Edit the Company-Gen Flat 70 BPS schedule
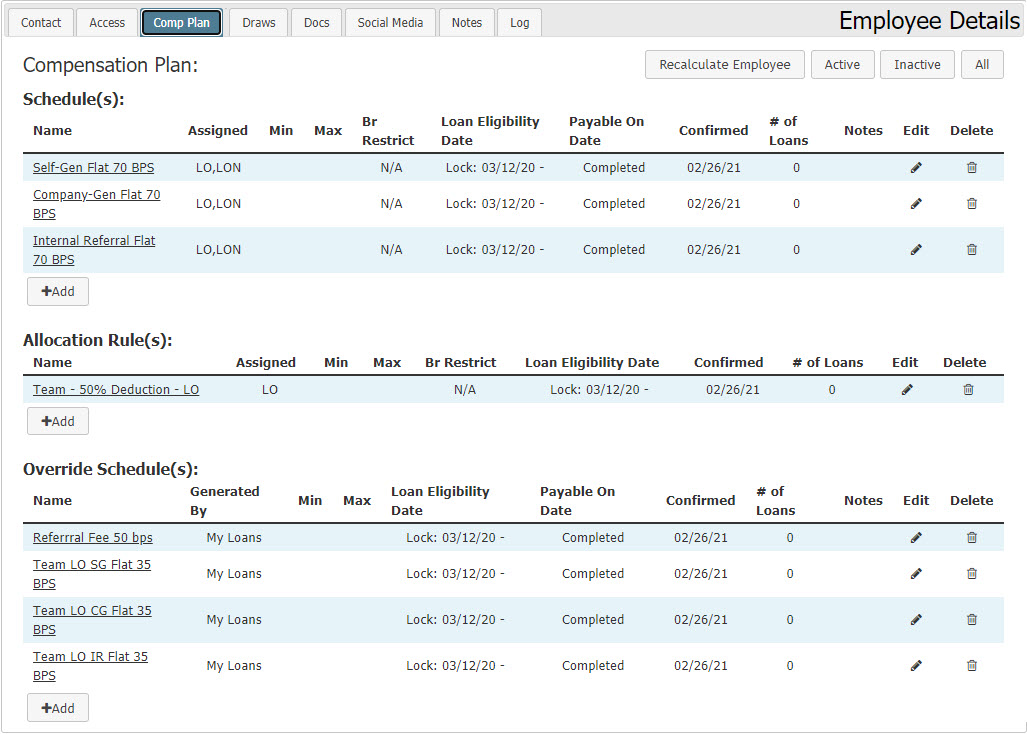This screenshot has width=1027, height=734. pos(916,204)
